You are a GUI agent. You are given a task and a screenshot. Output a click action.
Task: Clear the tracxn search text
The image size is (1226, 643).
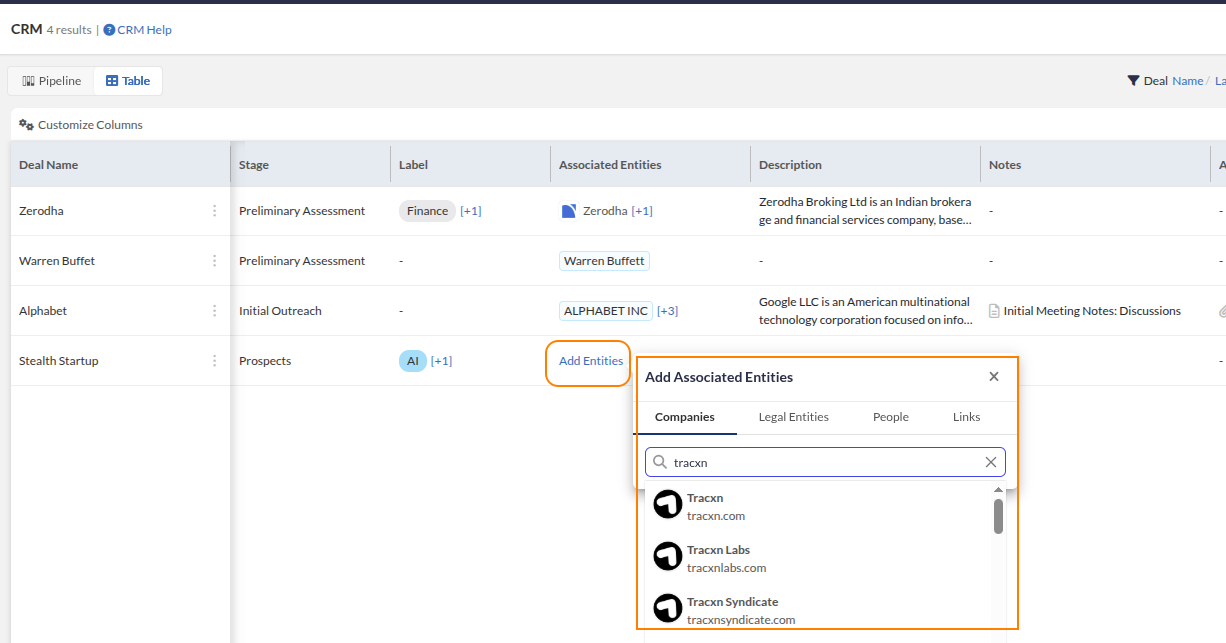click(991, 462)
